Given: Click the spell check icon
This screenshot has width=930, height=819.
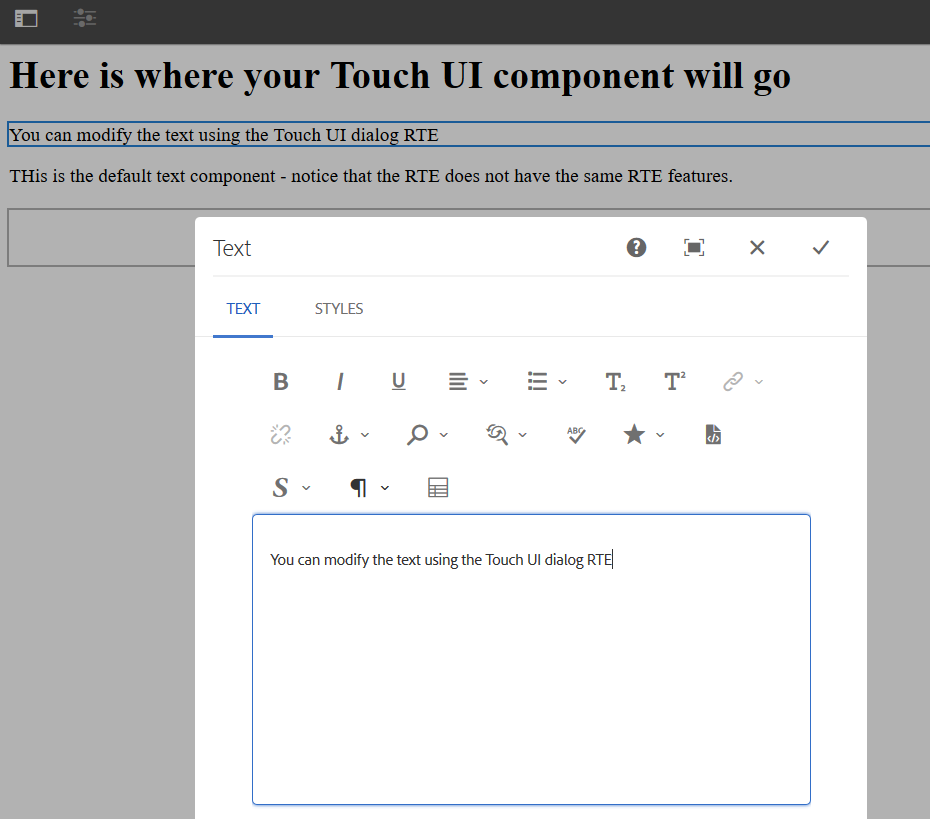Looking at the screenshot, I should [x=576, y=435].
